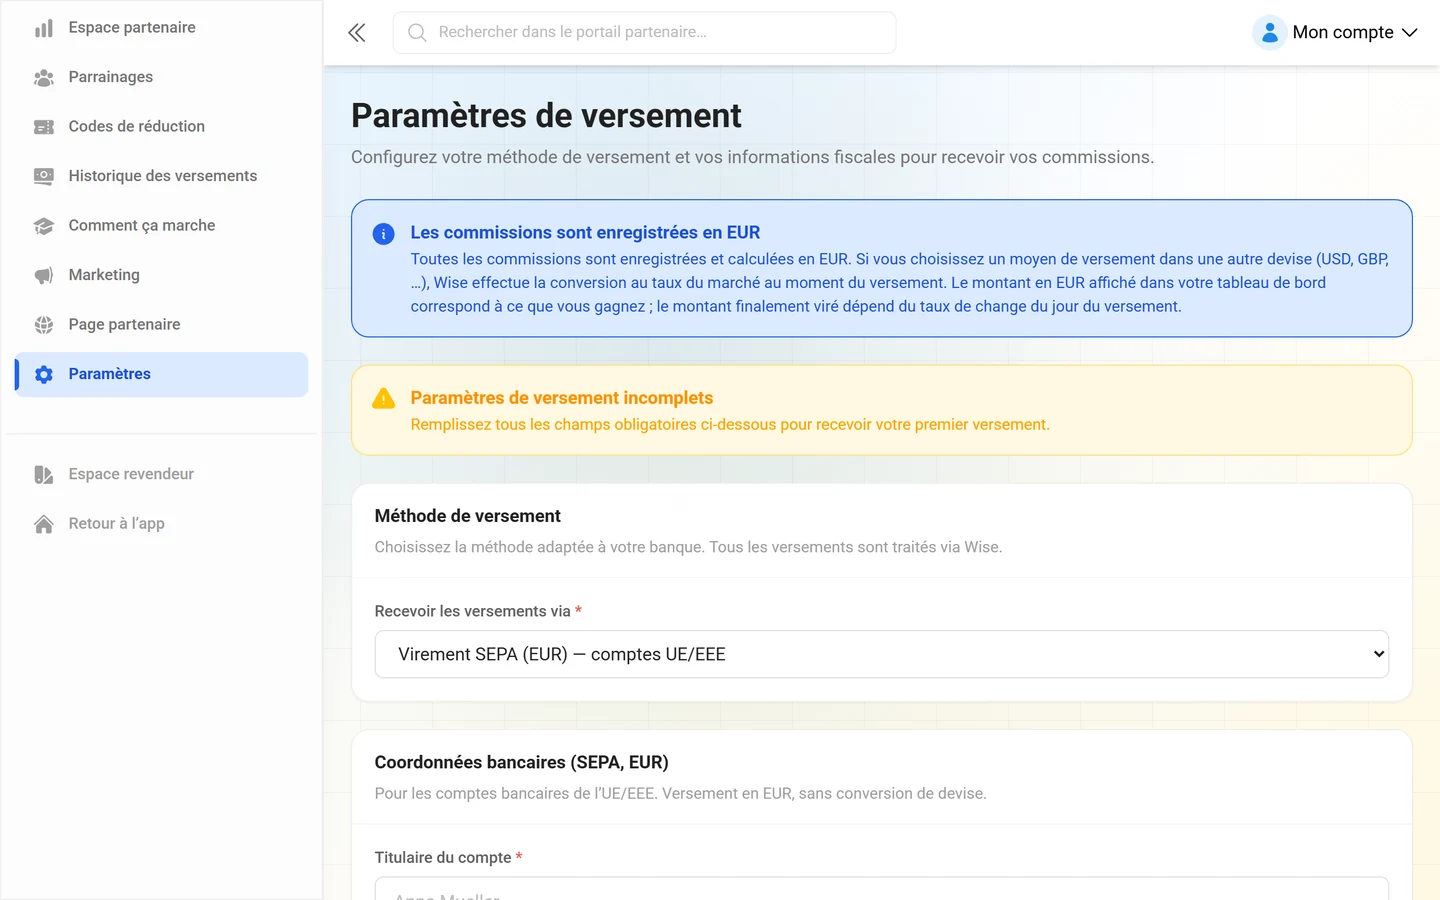Open Espace partenaire in the sidebar

pos(162,28)
